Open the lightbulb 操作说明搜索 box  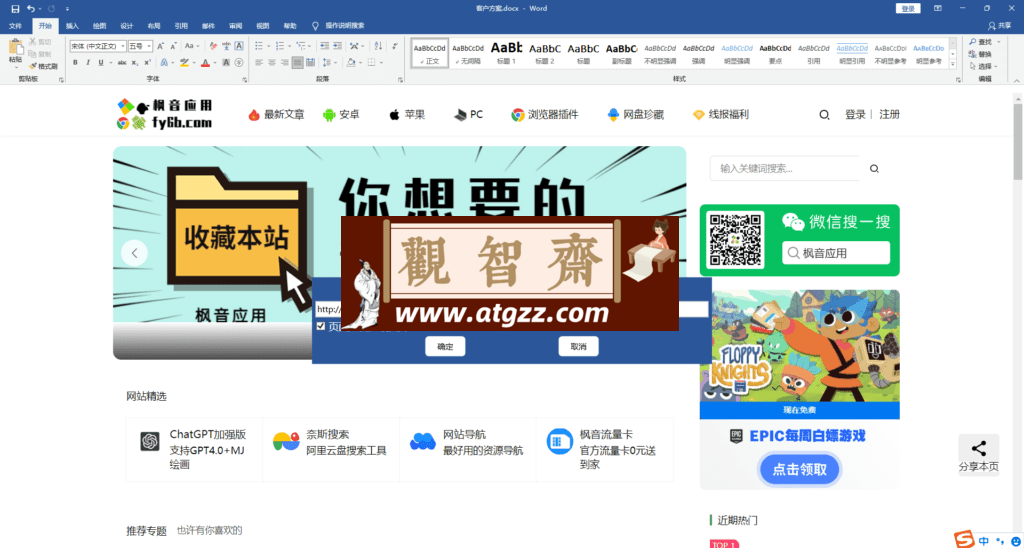point(339,26)
